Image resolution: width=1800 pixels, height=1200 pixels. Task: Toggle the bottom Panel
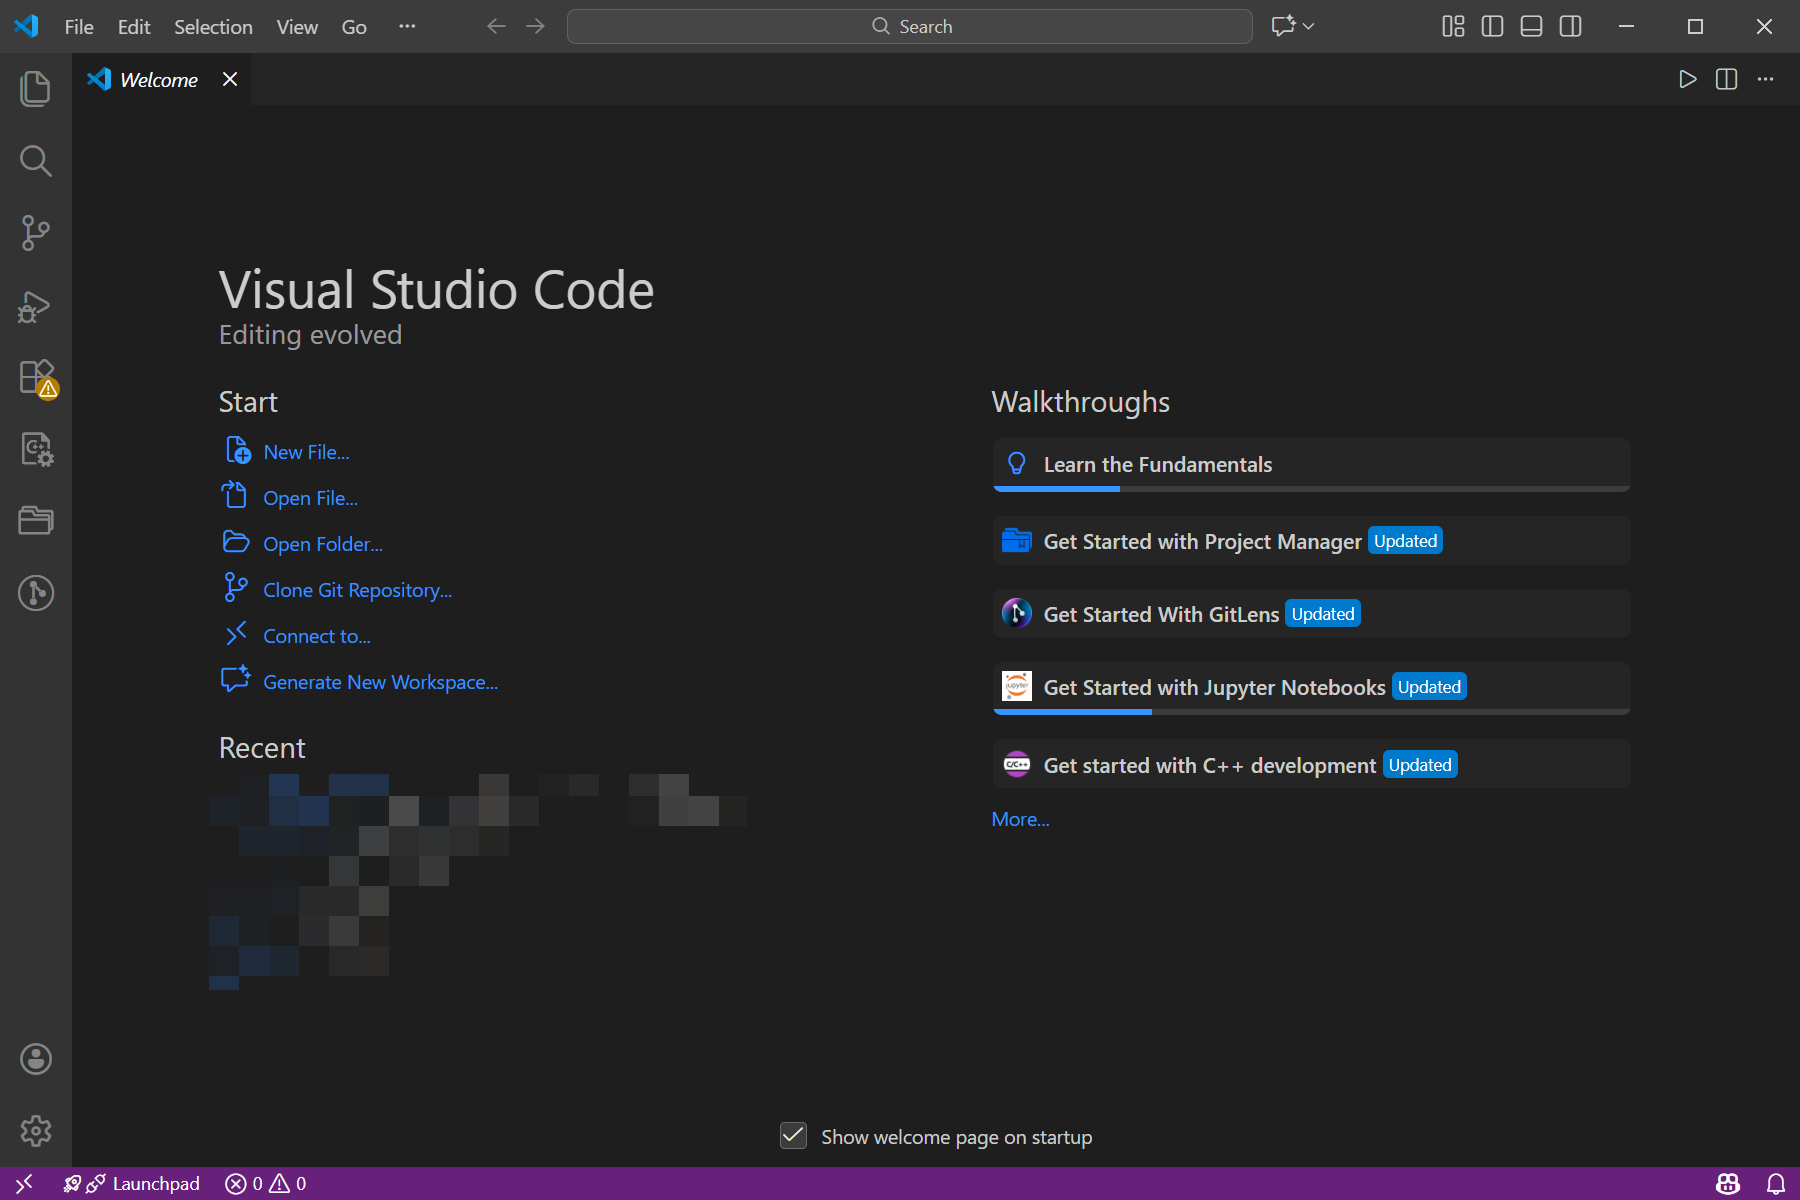click(1531, 27)
